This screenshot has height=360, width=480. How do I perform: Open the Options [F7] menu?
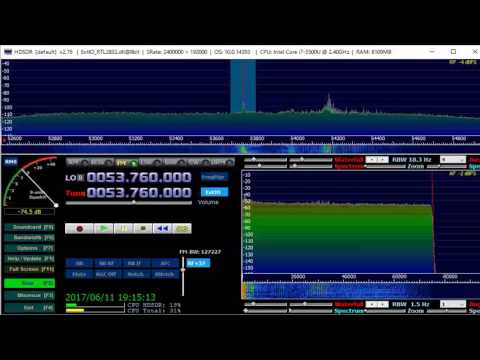click(x=30, y=248)
